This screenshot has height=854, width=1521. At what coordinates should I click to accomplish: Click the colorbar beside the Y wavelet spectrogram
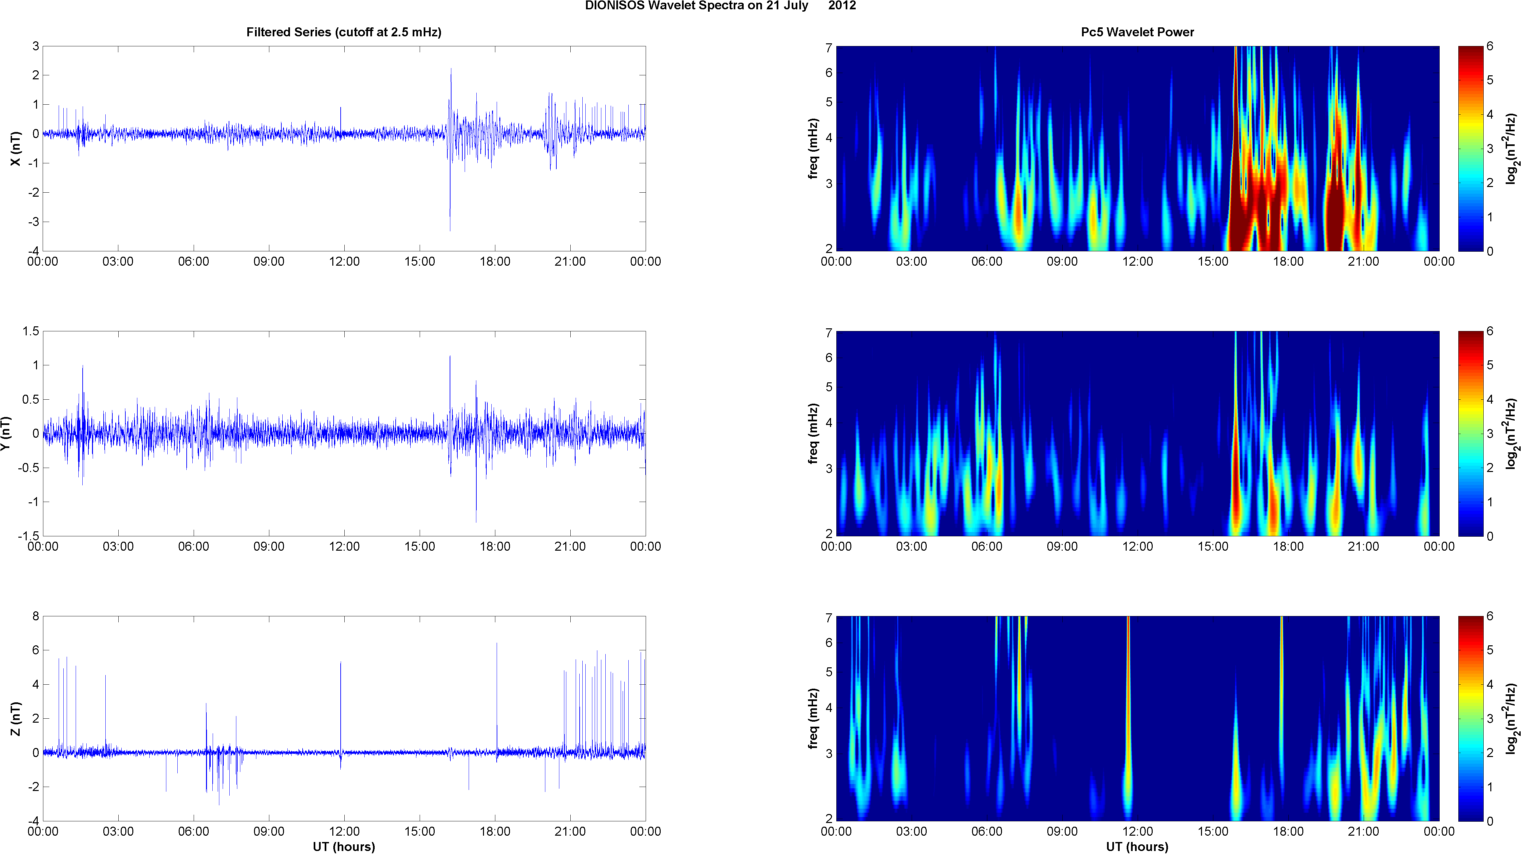click(x=1470, y=434)
